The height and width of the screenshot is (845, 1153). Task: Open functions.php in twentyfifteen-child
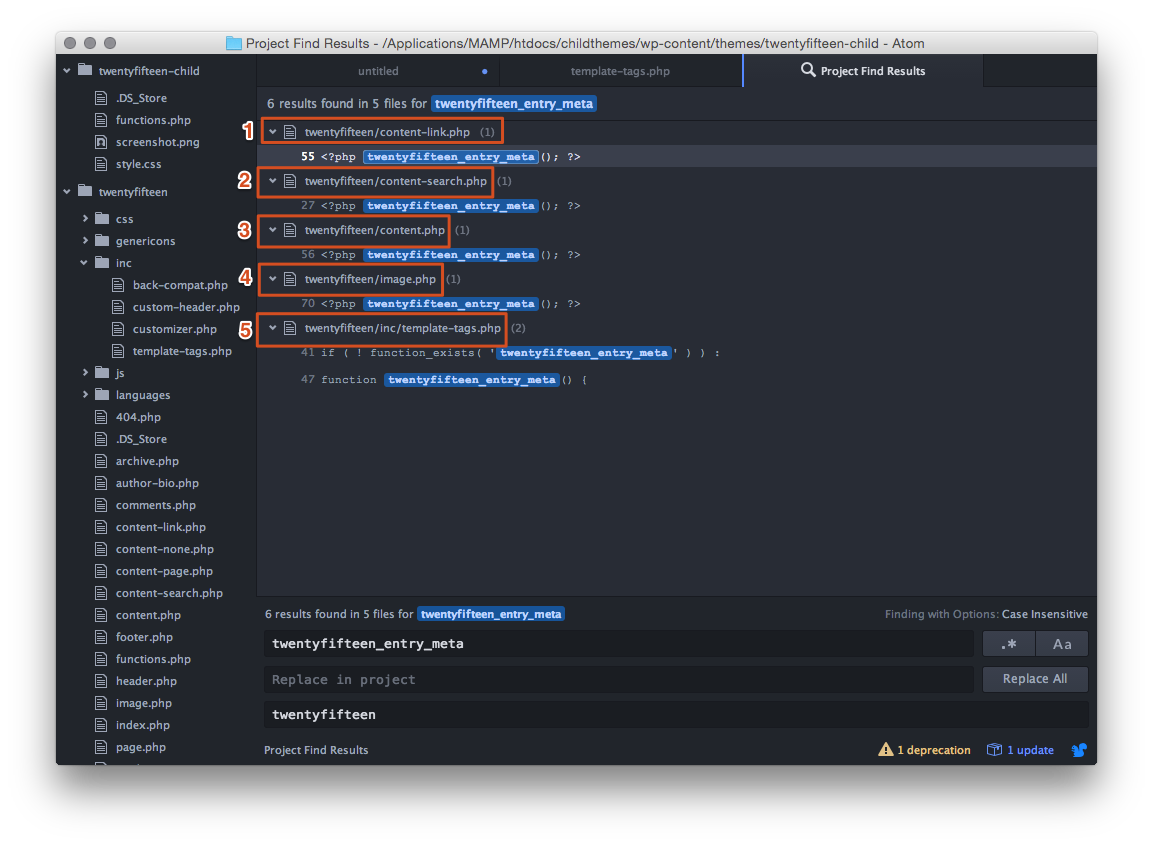point(153,120)
